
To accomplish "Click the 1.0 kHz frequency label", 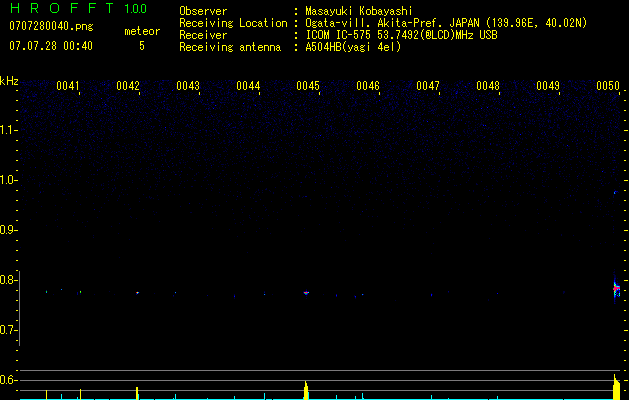I will (x=7, y=180).
